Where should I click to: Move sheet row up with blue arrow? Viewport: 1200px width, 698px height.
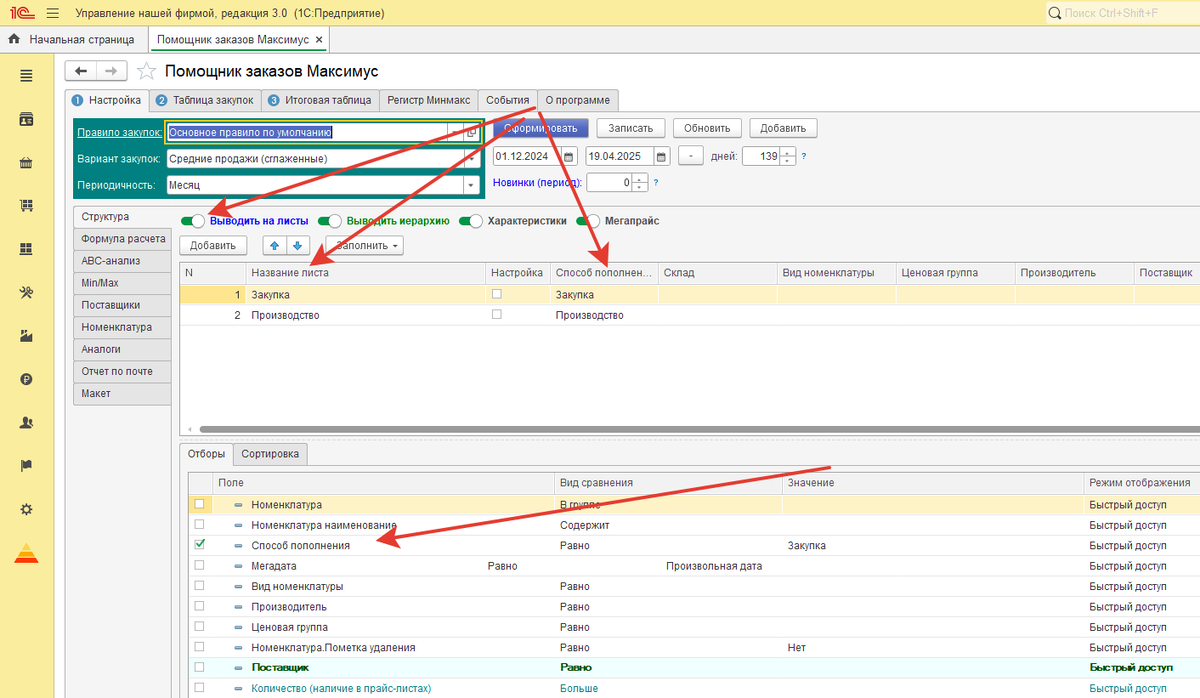pyautogui.click(x=276, y=245)
